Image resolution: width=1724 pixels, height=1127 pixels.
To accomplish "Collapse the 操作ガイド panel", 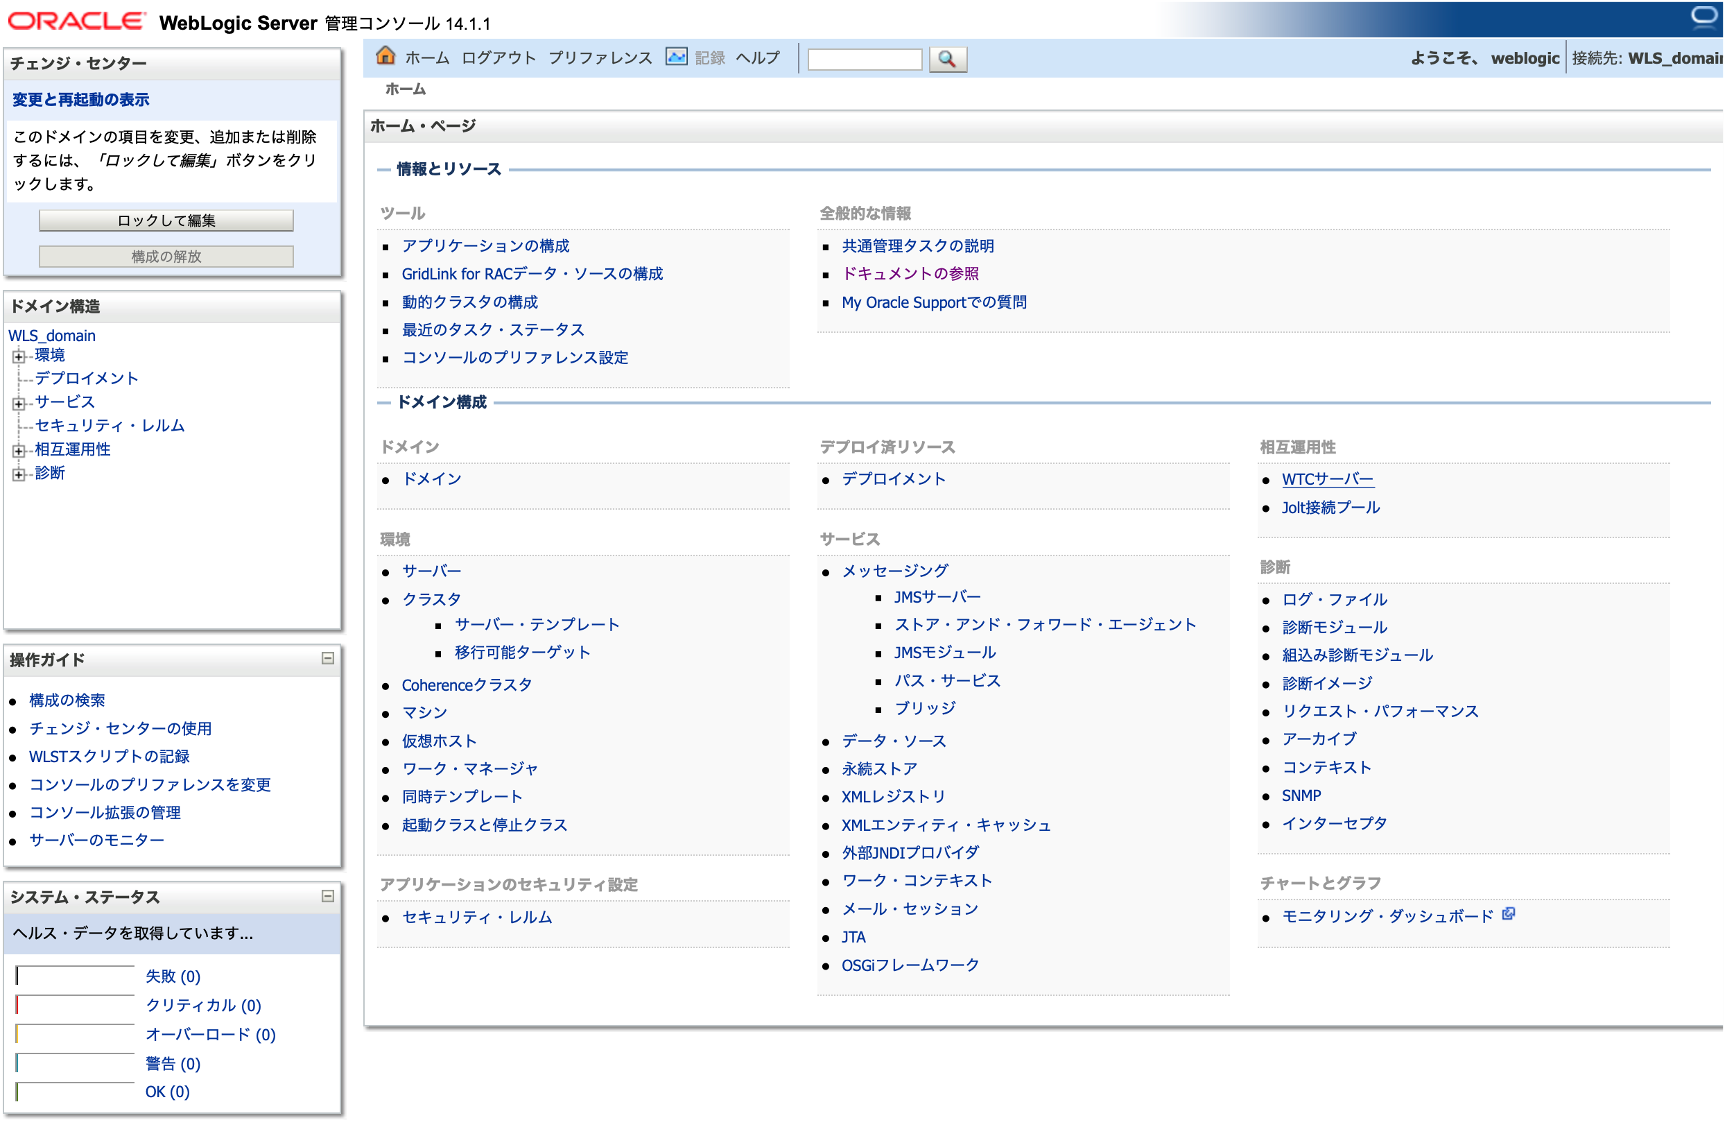I will tap(327, 658).
